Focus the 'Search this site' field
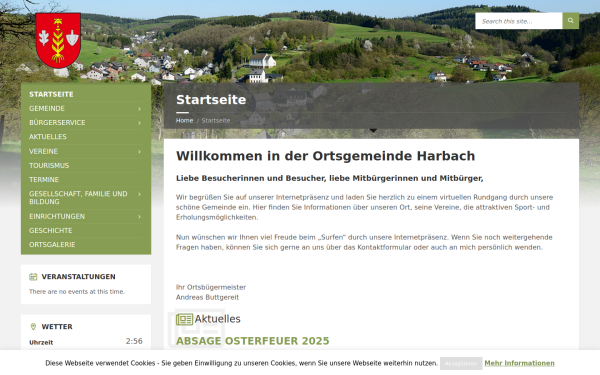Screen dimensions: 600x375 519,21
